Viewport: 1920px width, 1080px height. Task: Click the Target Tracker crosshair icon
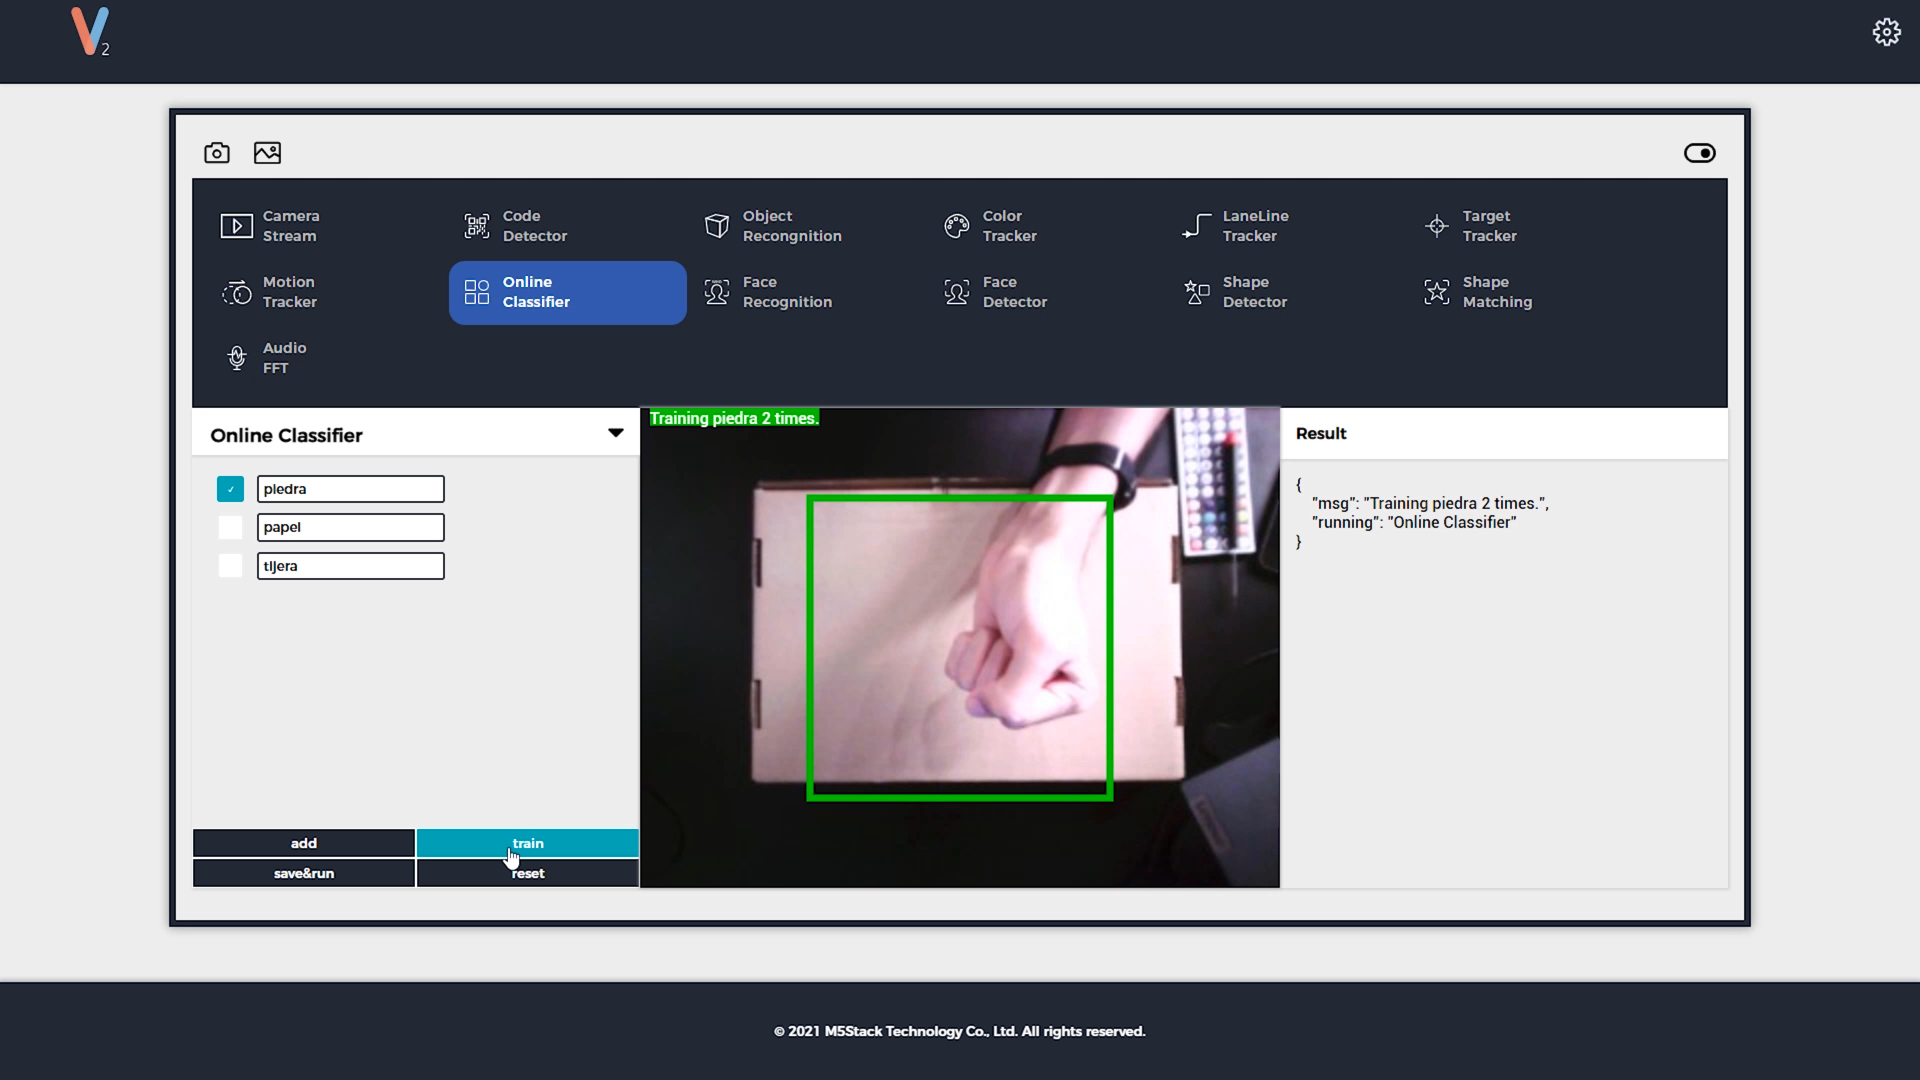click(1436, 226)
